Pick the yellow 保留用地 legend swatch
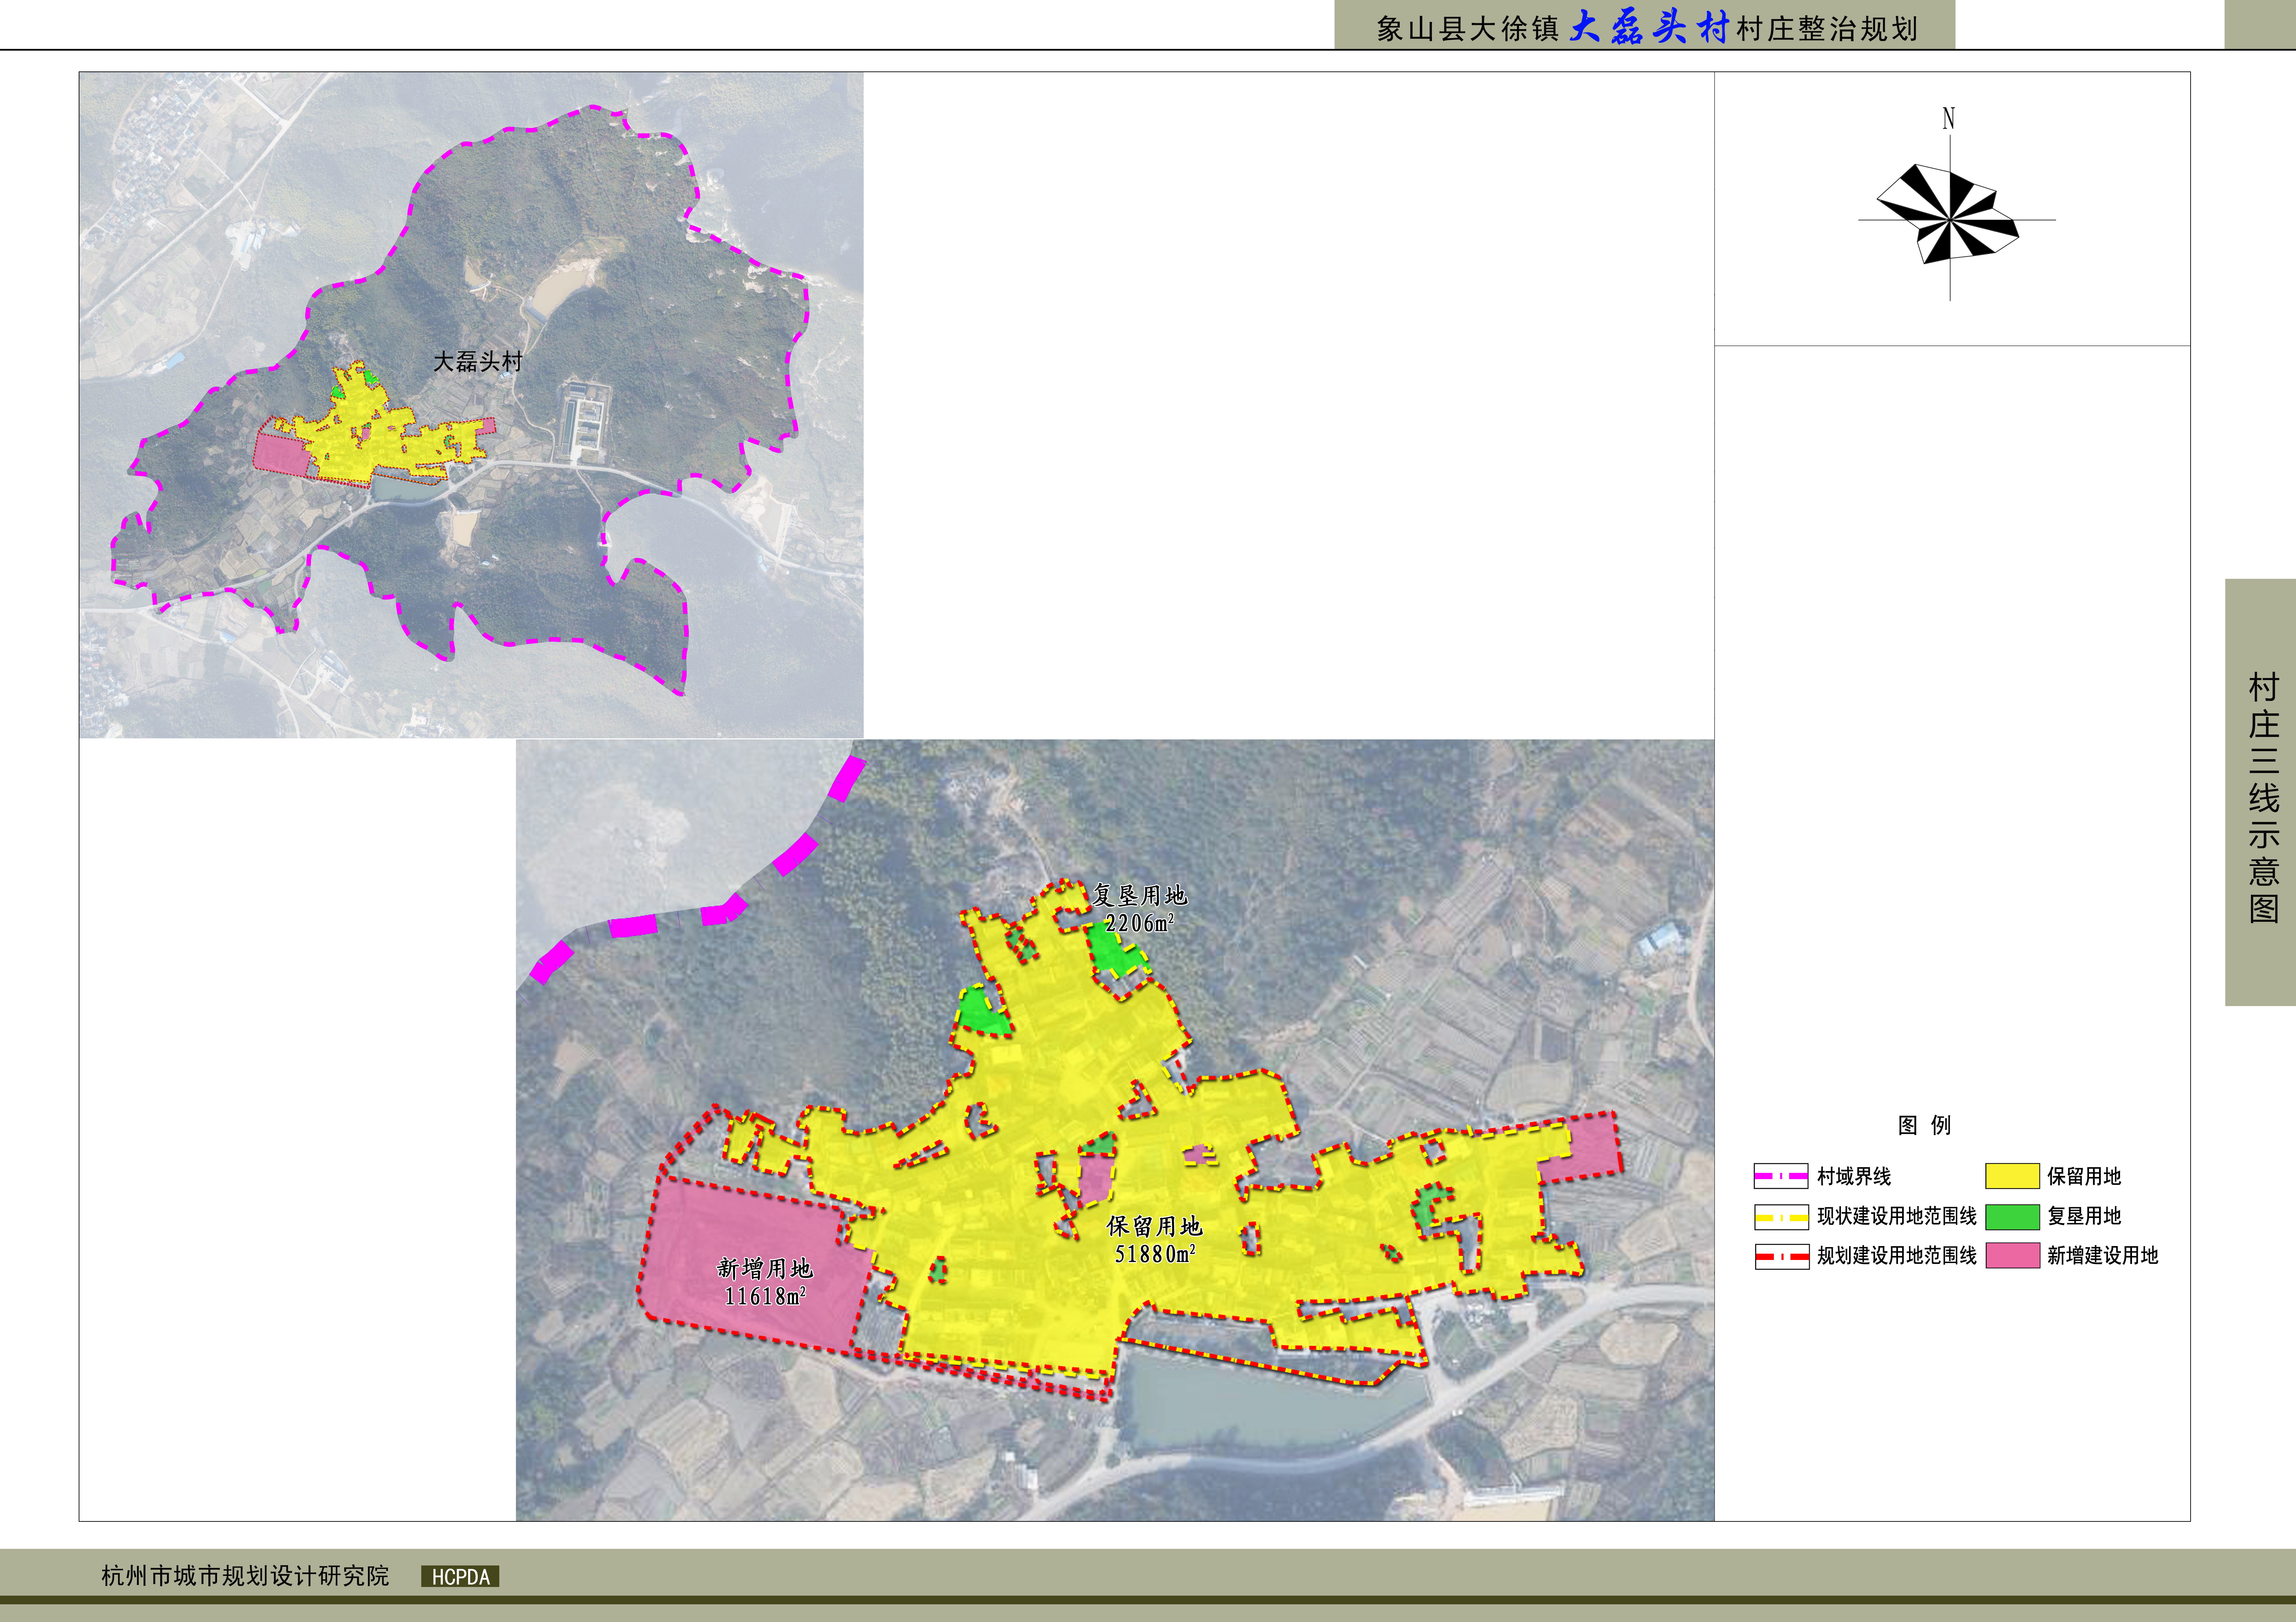 [2012, 1176]
